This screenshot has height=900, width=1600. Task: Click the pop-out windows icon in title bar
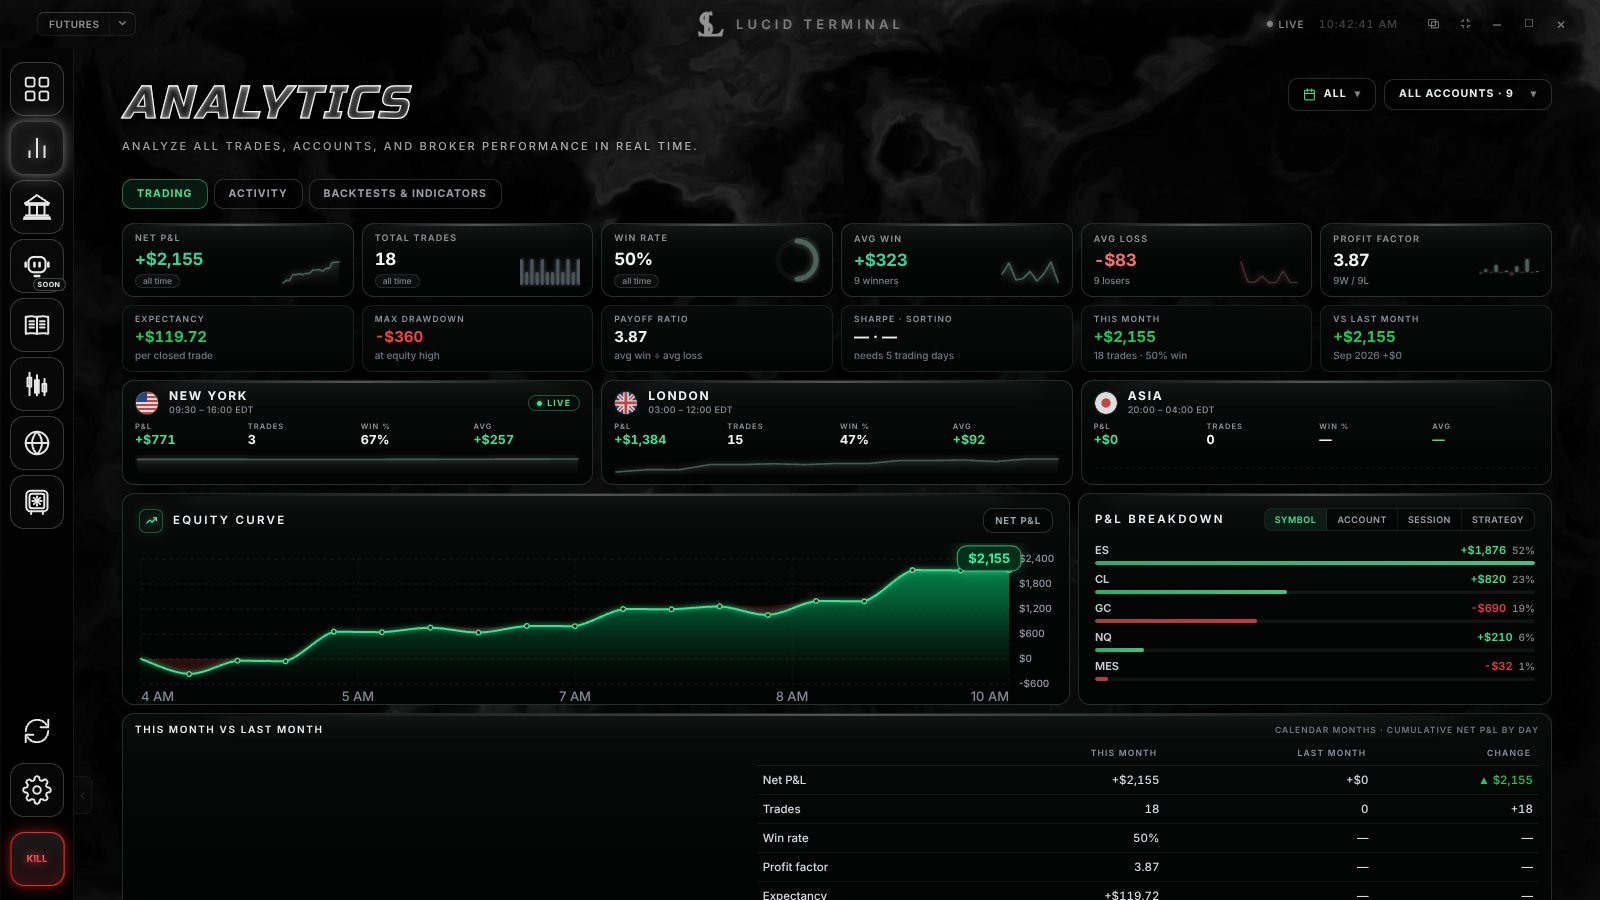pos(1433,24)
